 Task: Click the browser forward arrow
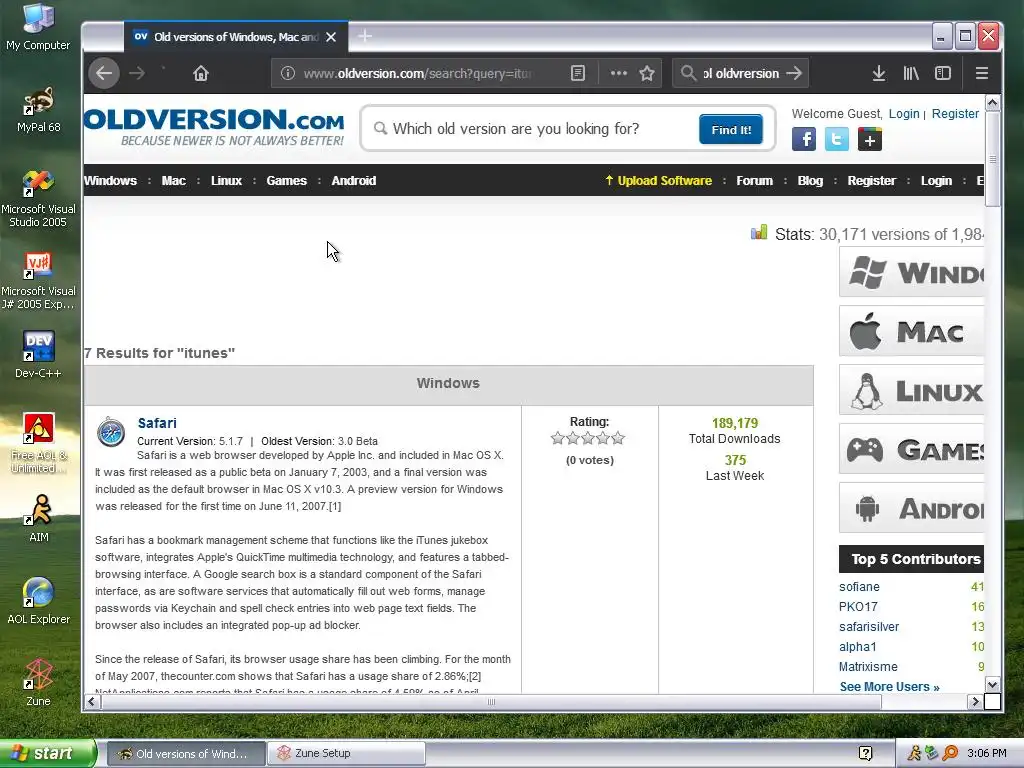(136, 73)
